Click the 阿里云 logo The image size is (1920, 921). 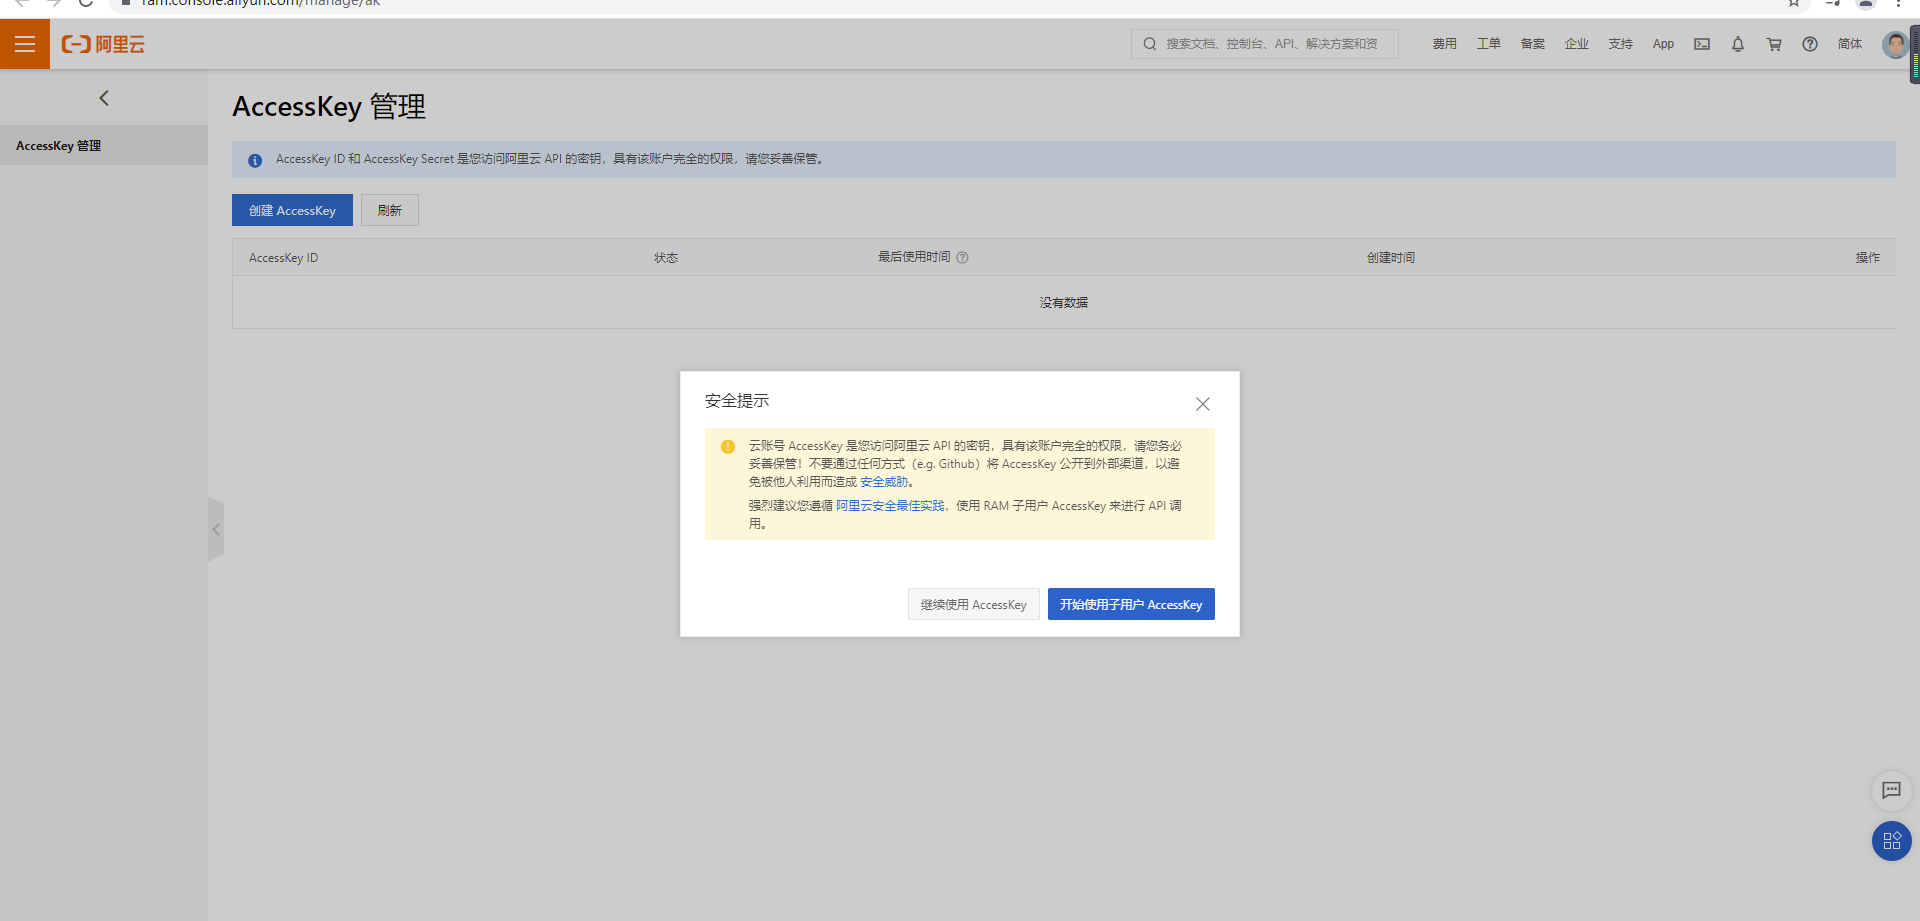(102, 44)
